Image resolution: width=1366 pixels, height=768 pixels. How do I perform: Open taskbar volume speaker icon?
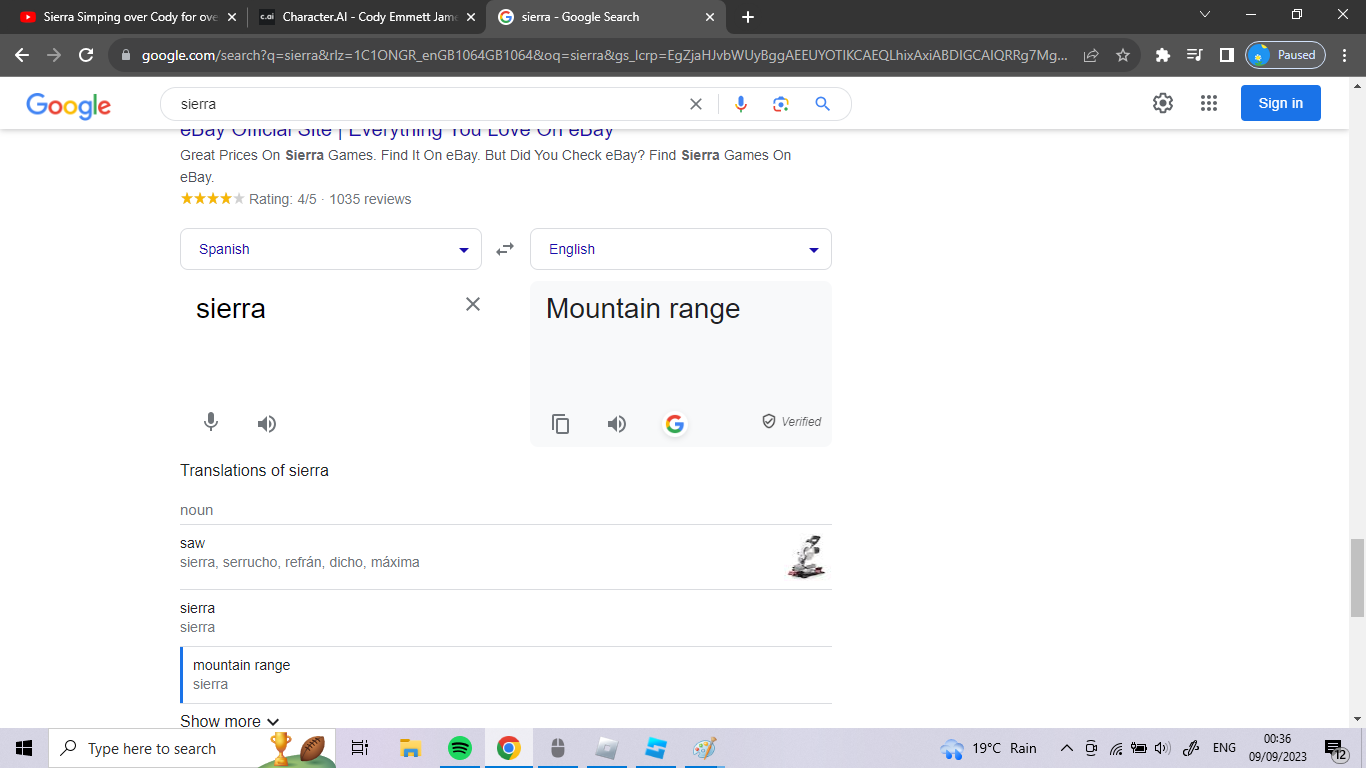tap(1162, 748)
